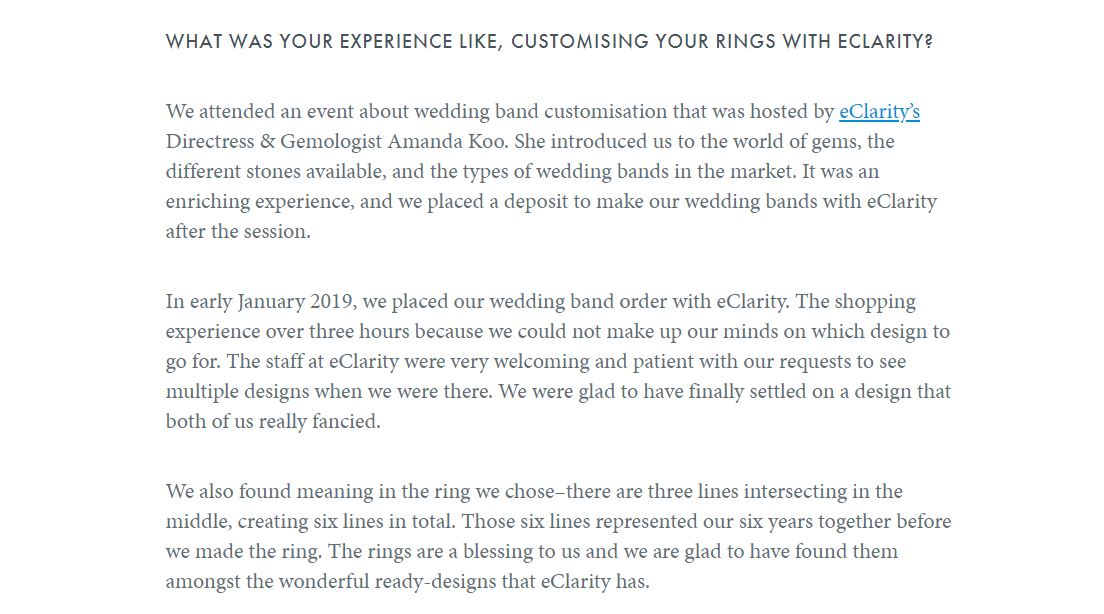Click the heading about customising rings
1104x614 pixels.
549,42
